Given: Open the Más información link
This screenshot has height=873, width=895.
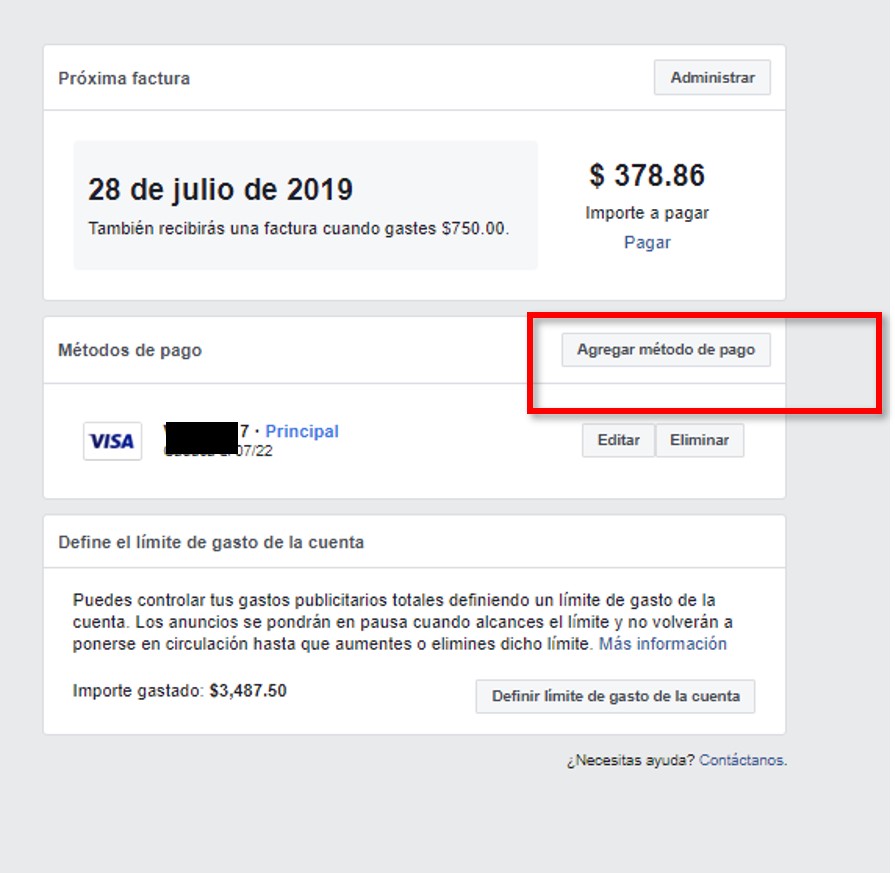Looking at the screenshot, I should pyautogui.click(x=663, y=643).
